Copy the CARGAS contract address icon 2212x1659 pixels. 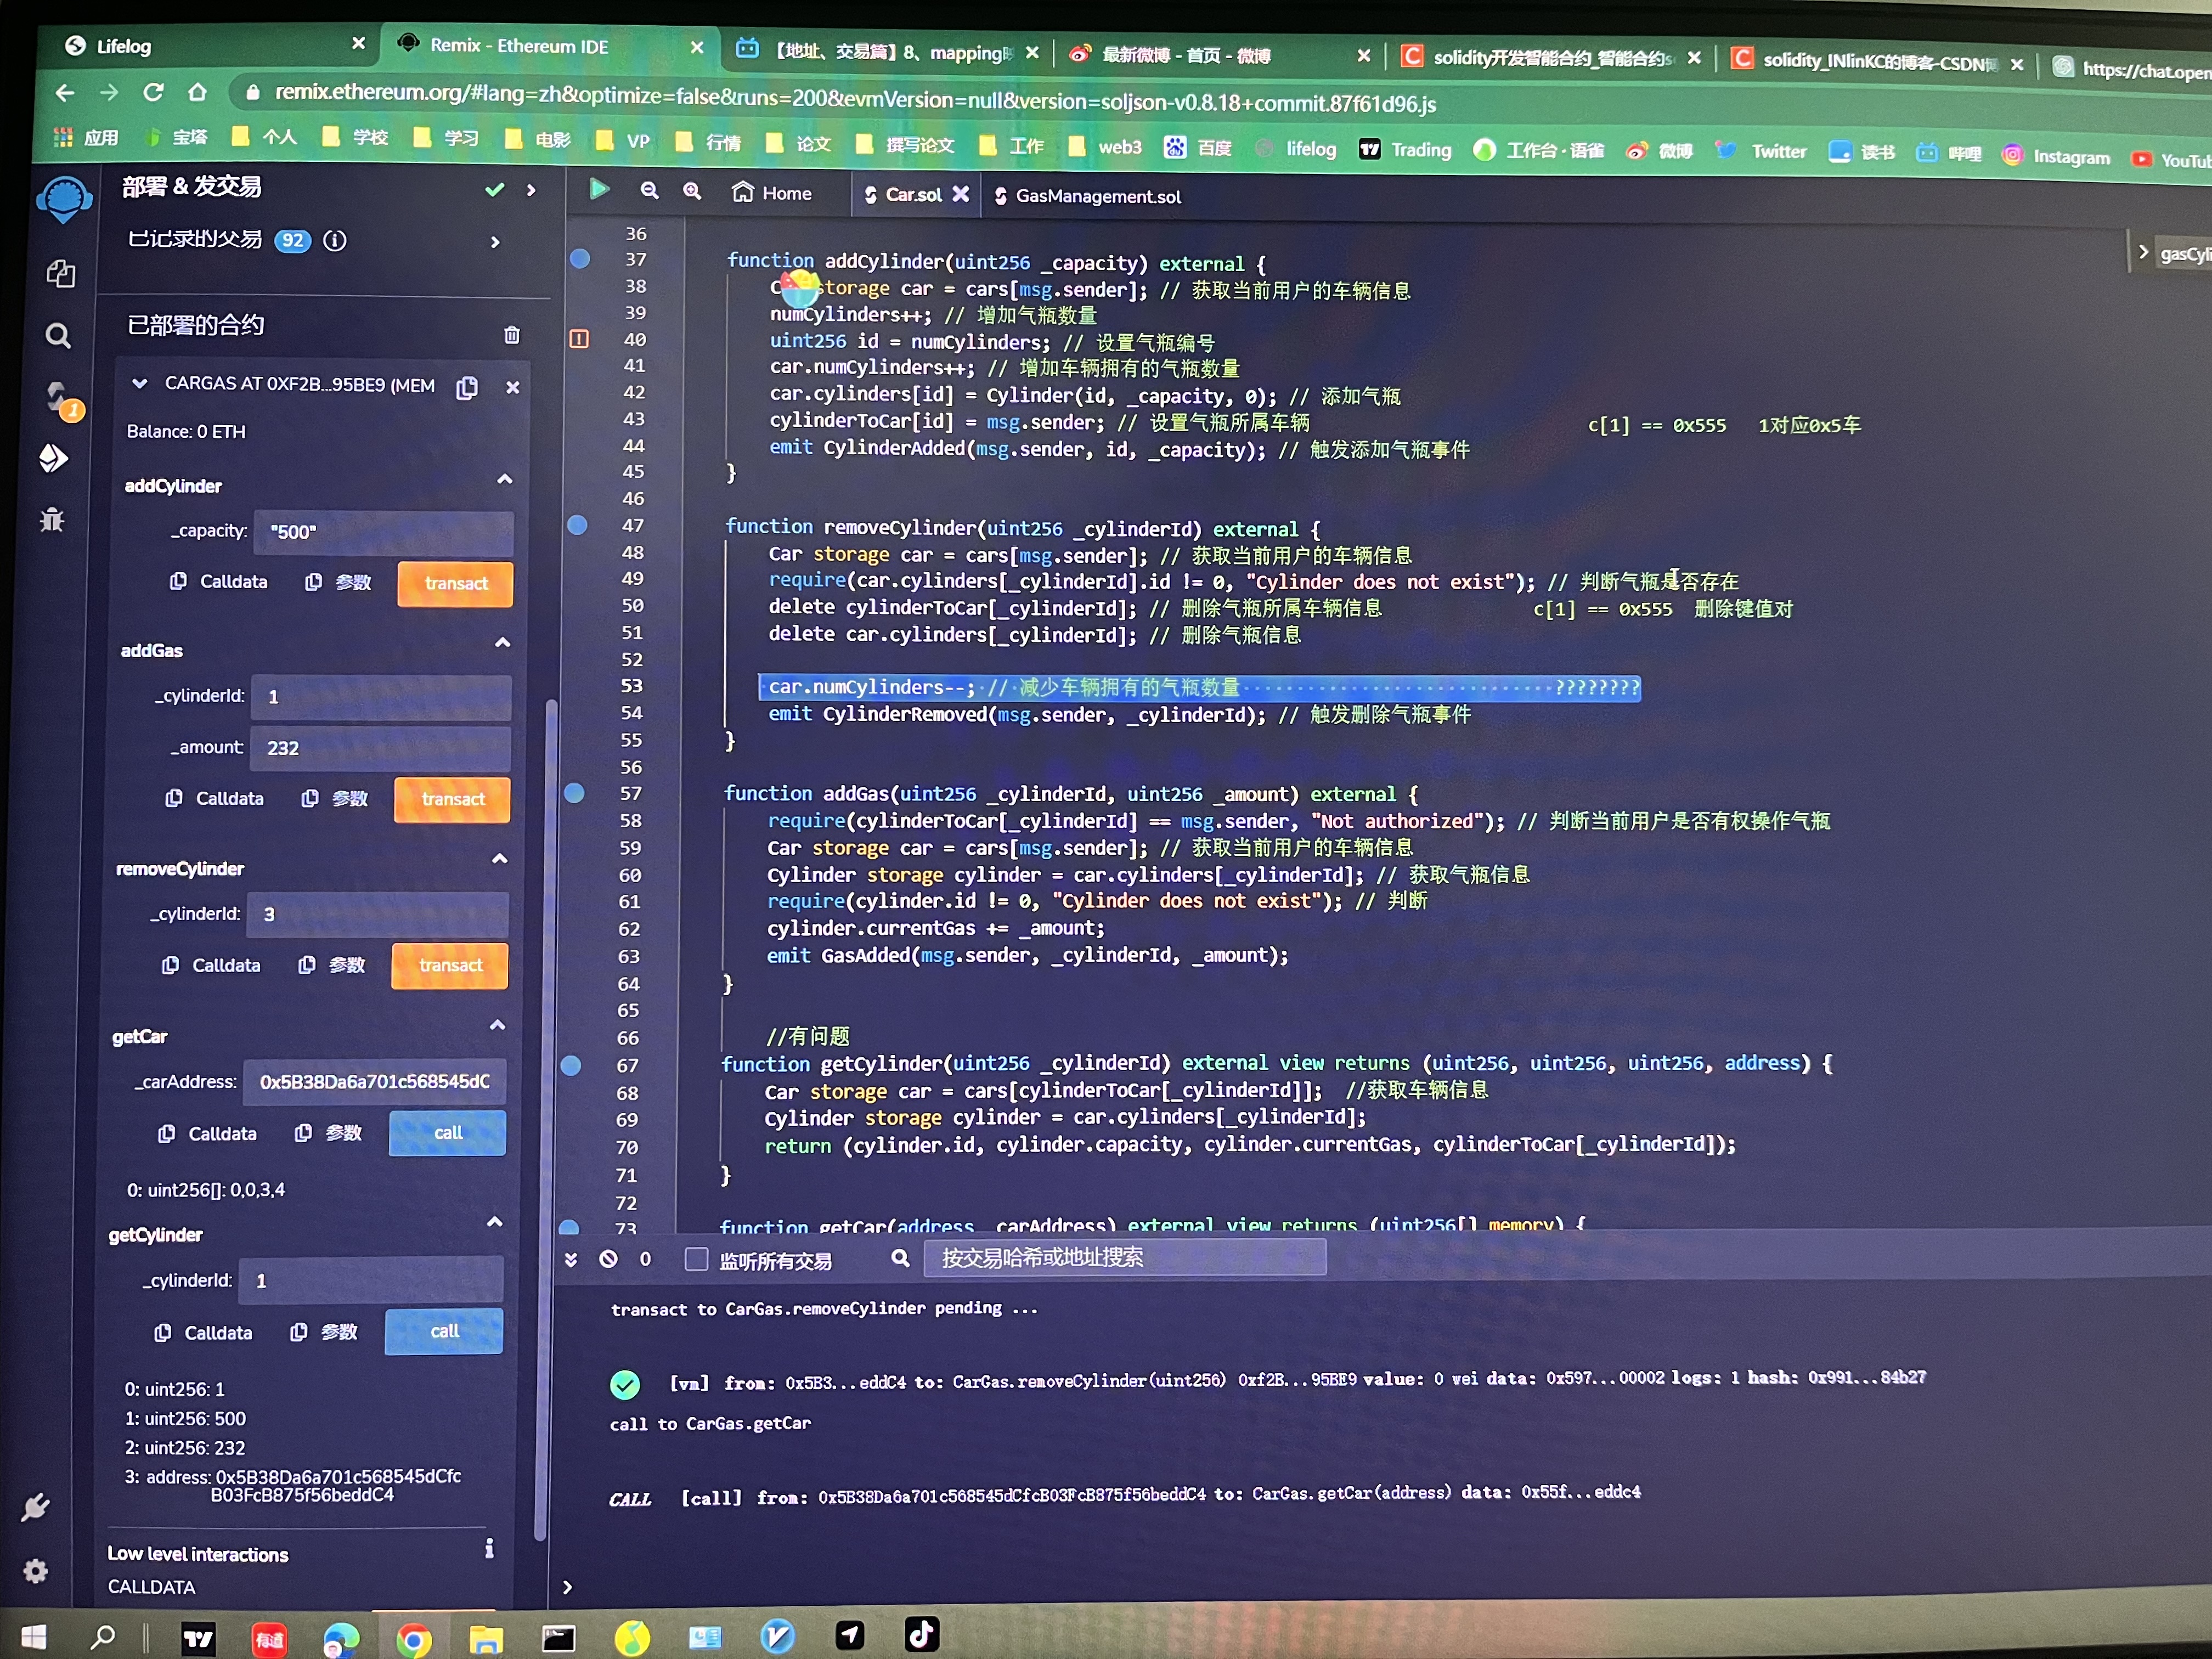click(467, 388)
